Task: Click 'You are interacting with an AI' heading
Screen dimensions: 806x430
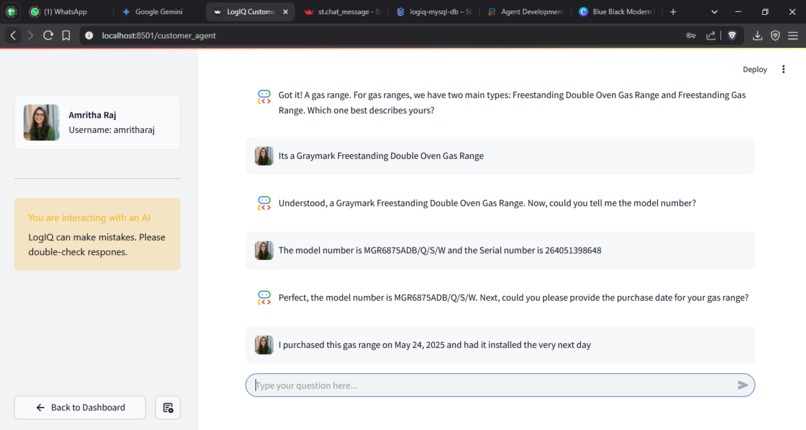Action: [89, 218]
